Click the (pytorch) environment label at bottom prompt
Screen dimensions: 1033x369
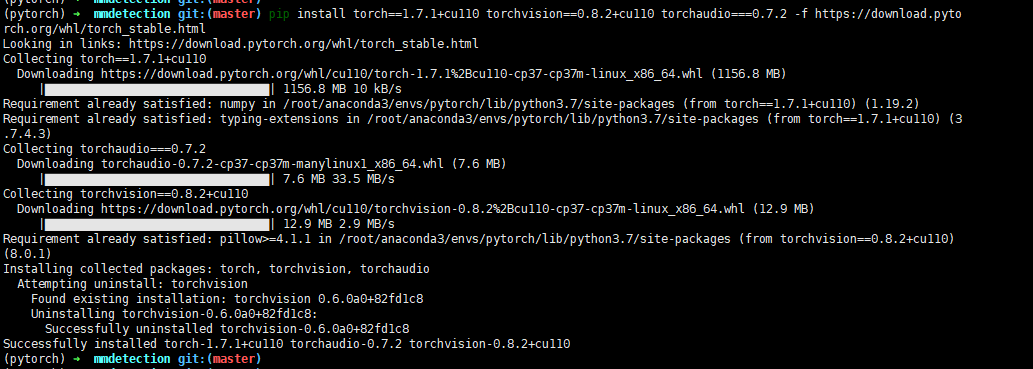click(34, 359)
